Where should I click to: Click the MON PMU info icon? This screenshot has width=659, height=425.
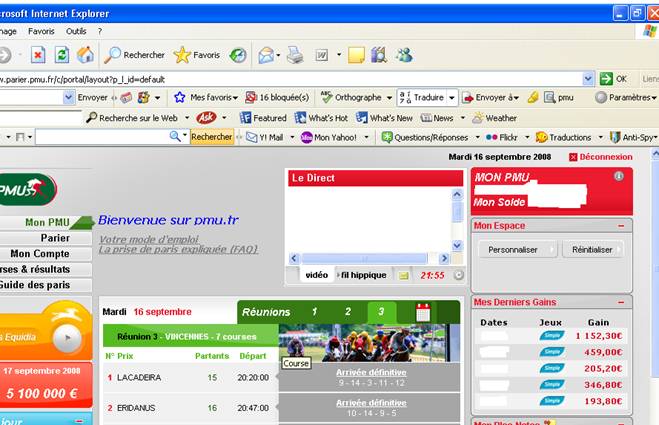pyautogui.click(x=618, y=177)
